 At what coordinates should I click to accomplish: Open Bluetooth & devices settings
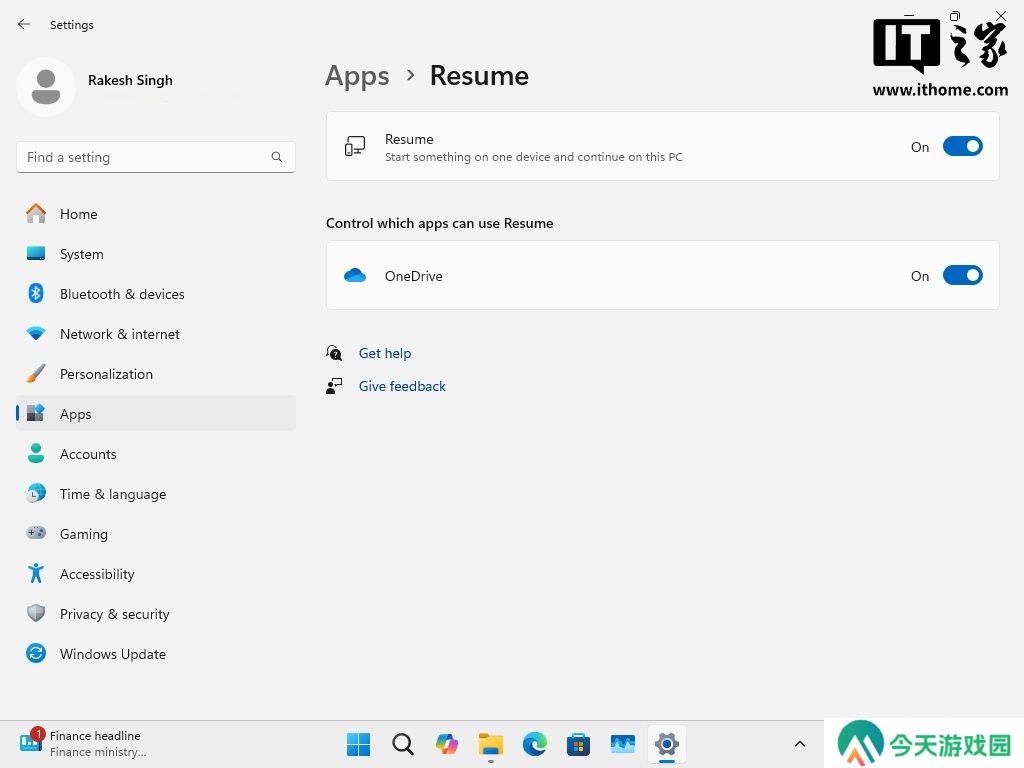pos(155,294)
